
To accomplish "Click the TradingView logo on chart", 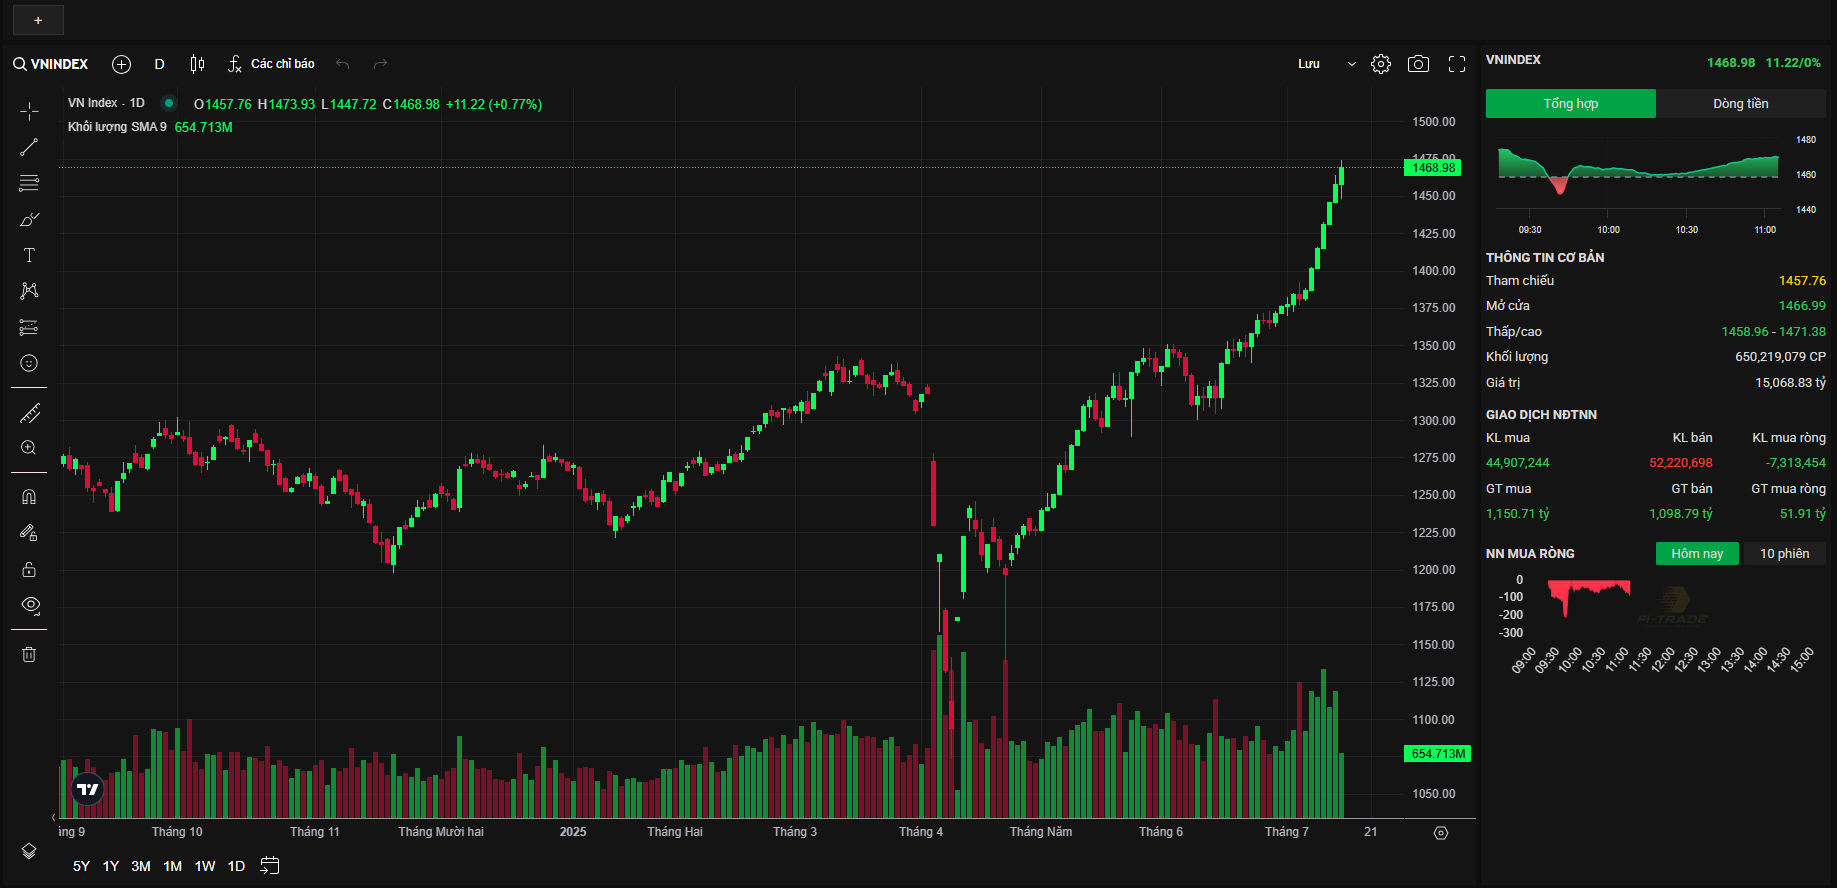I will tap(88, 790).
